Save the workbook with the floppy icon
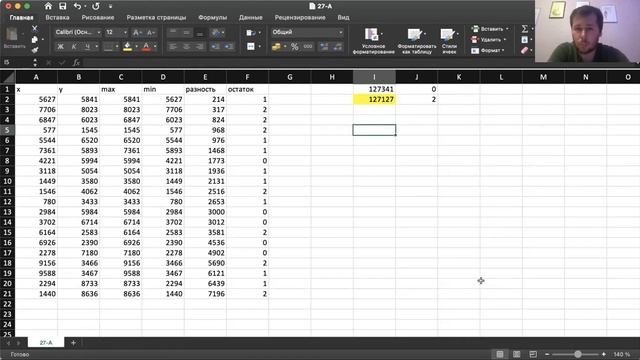 (x=62, y=6)
